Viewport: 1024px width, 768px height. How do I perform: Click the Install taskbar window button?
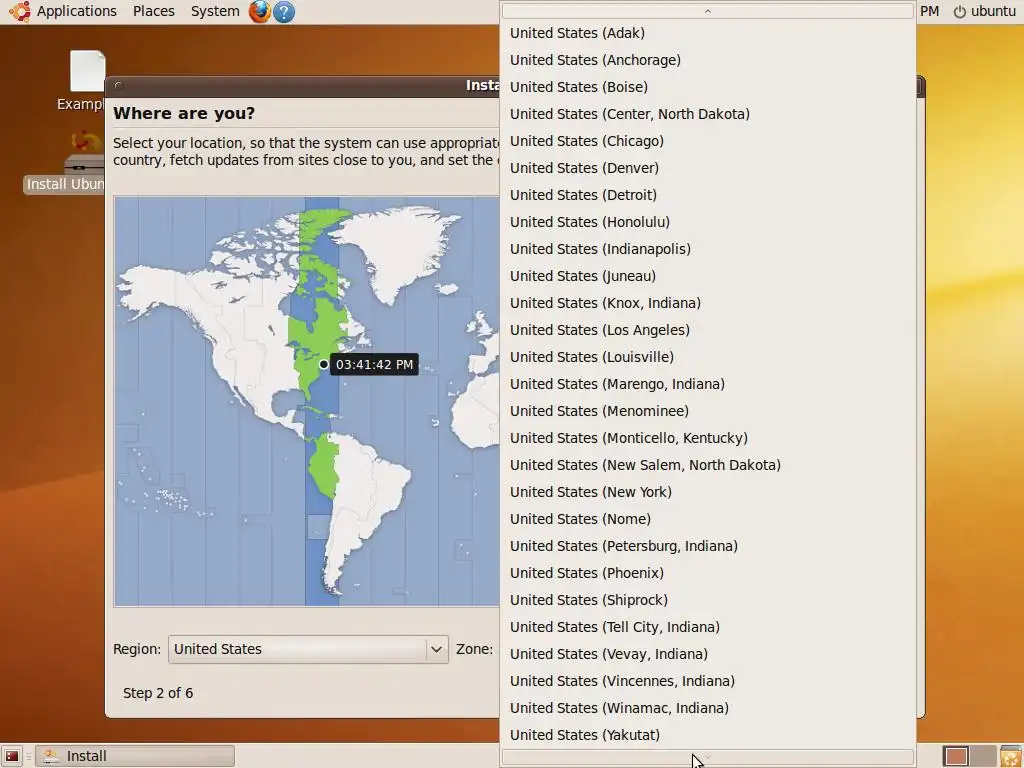pos(135,756)
